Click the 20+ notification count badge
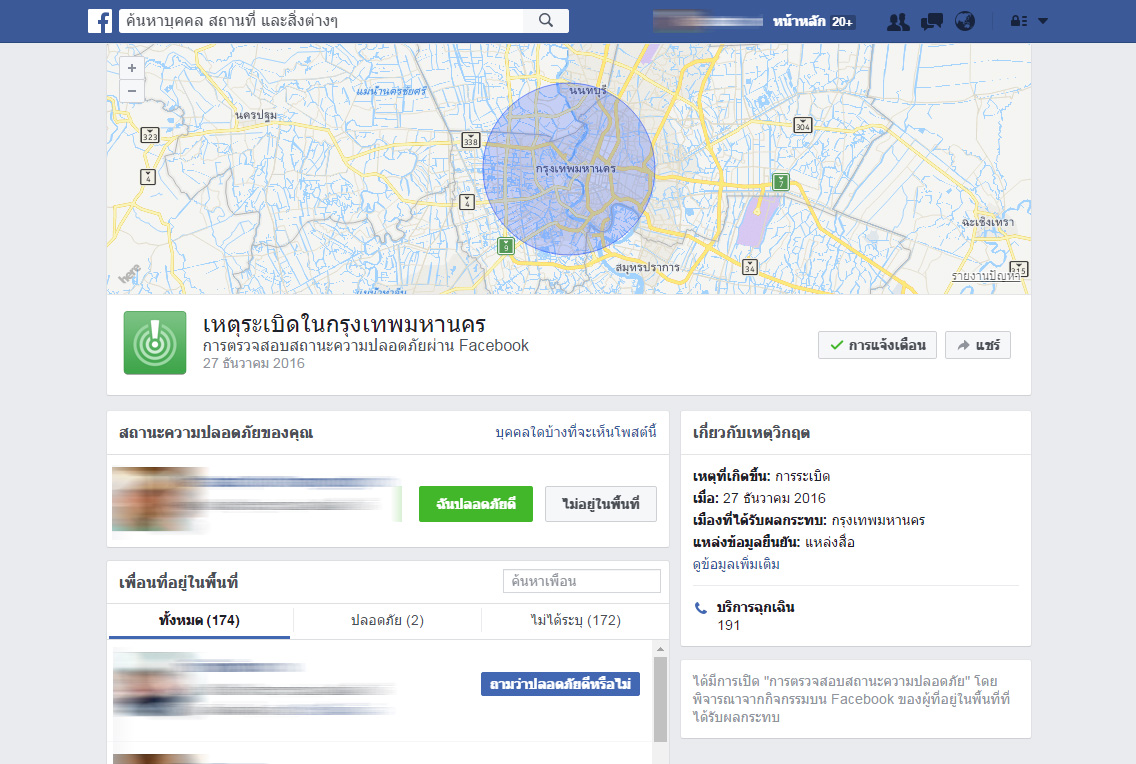The height and width of the screenshot is (764, 1136). coord(842,22)
